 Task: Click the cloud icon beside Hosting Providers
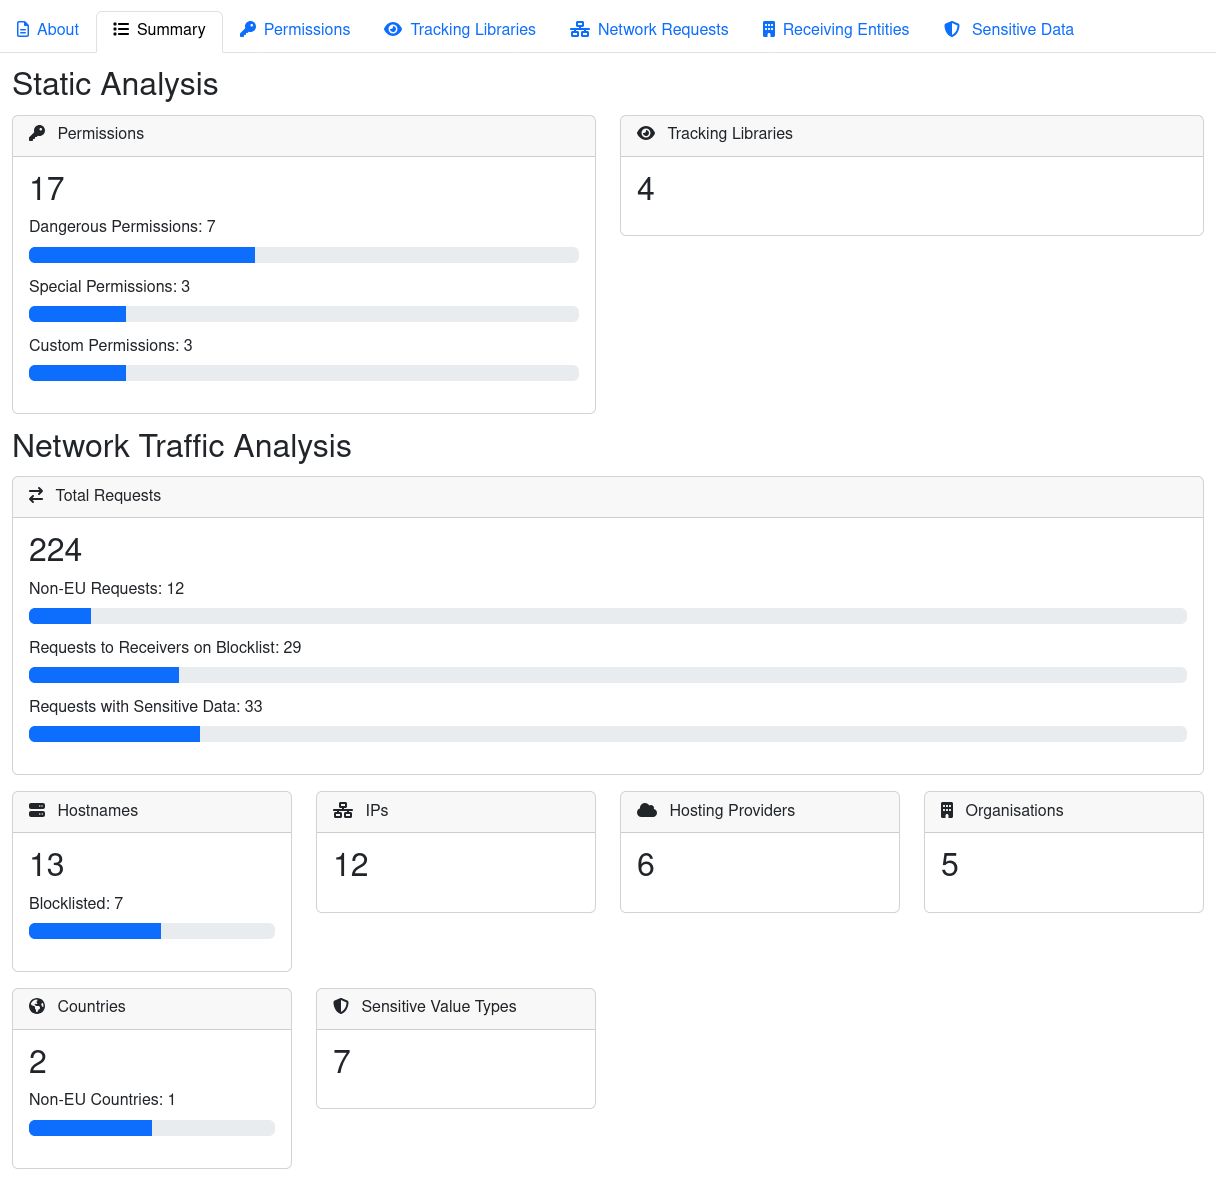click(647, 810)
